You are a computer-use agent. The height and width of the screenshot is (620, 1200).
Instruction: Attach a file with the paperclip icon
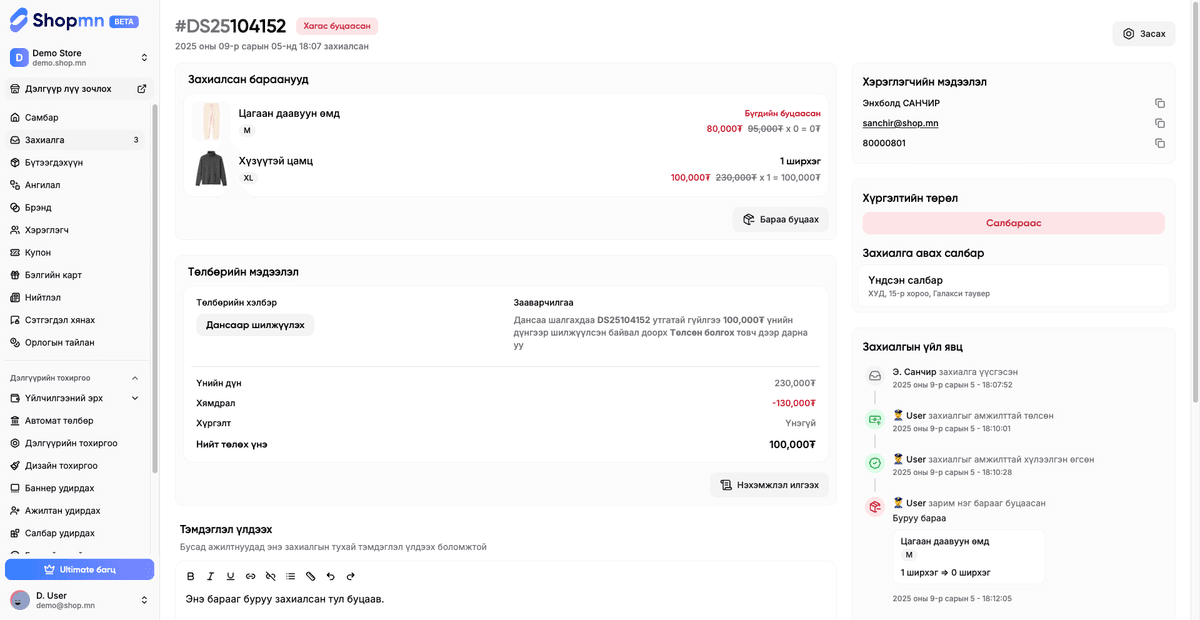[311, 576]
